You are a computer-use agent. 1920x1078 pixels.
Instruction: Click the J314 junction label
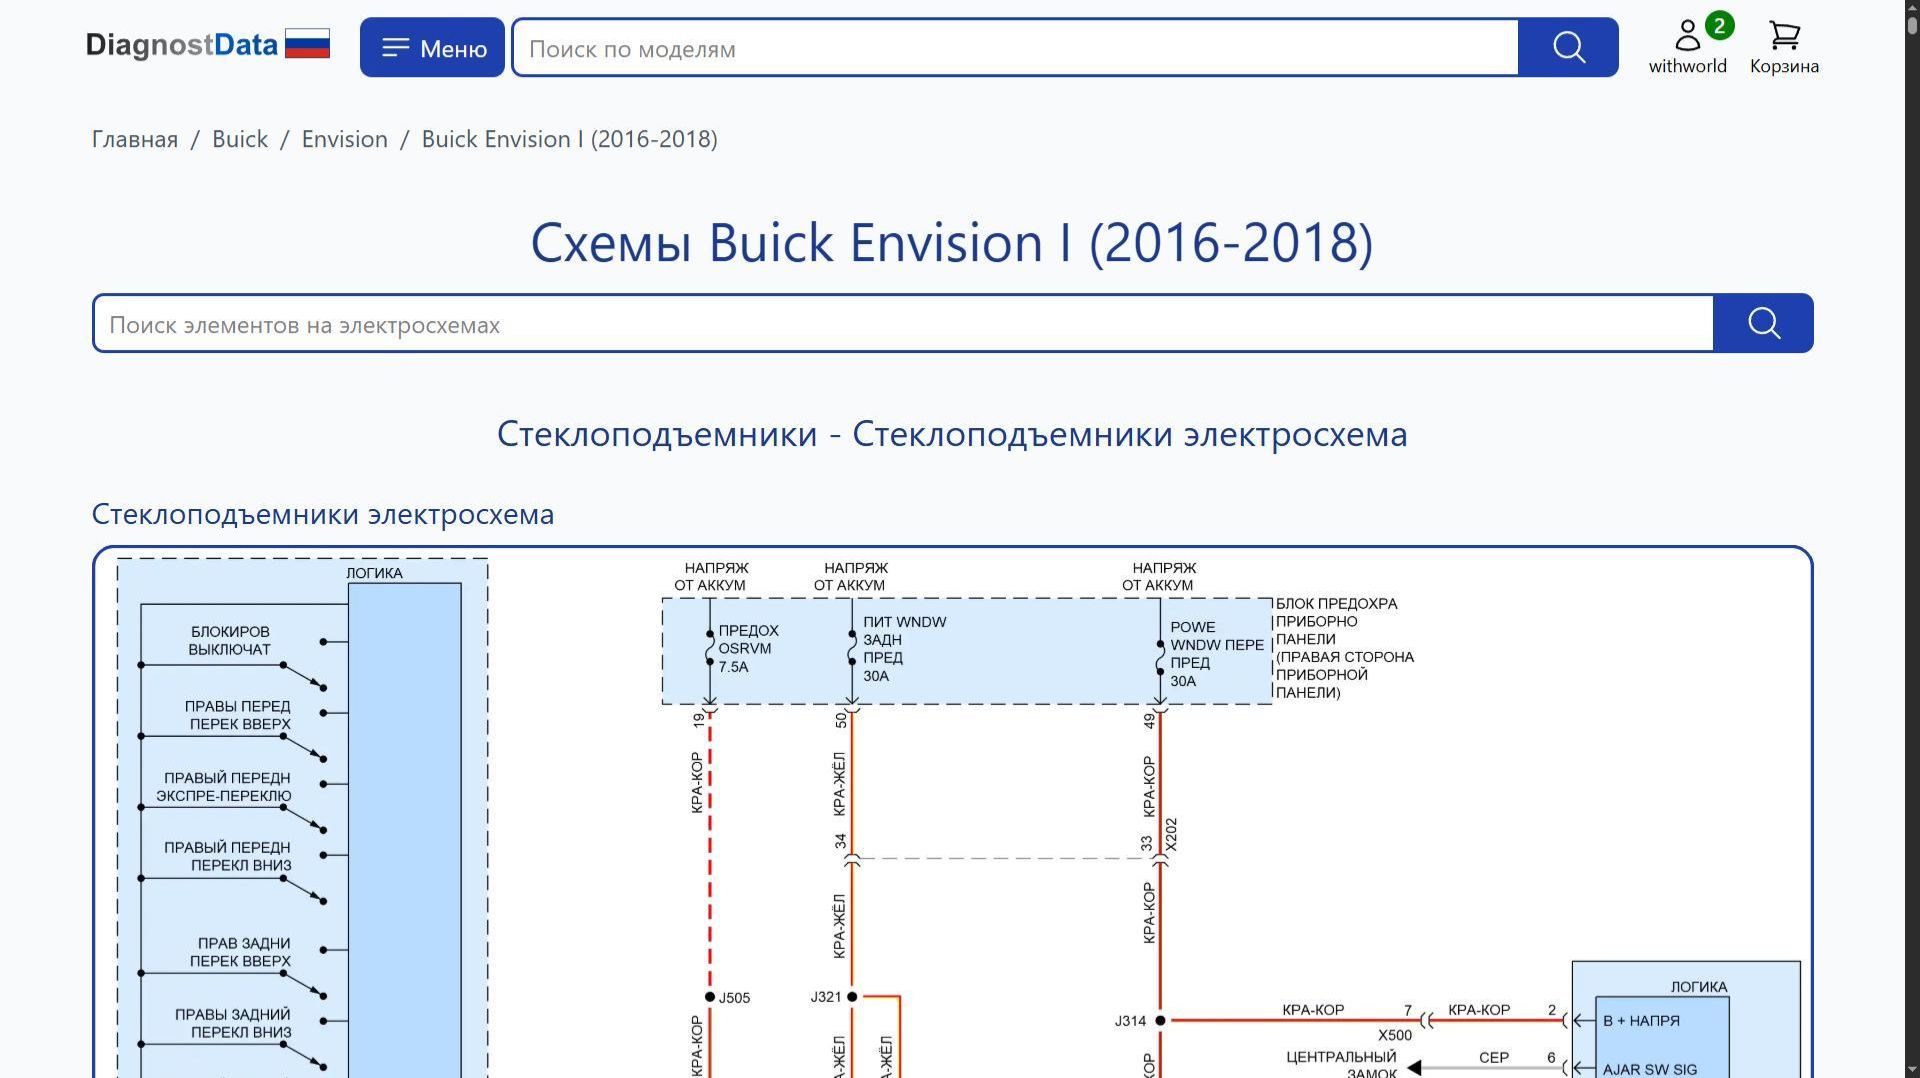pos(1130,1021)
